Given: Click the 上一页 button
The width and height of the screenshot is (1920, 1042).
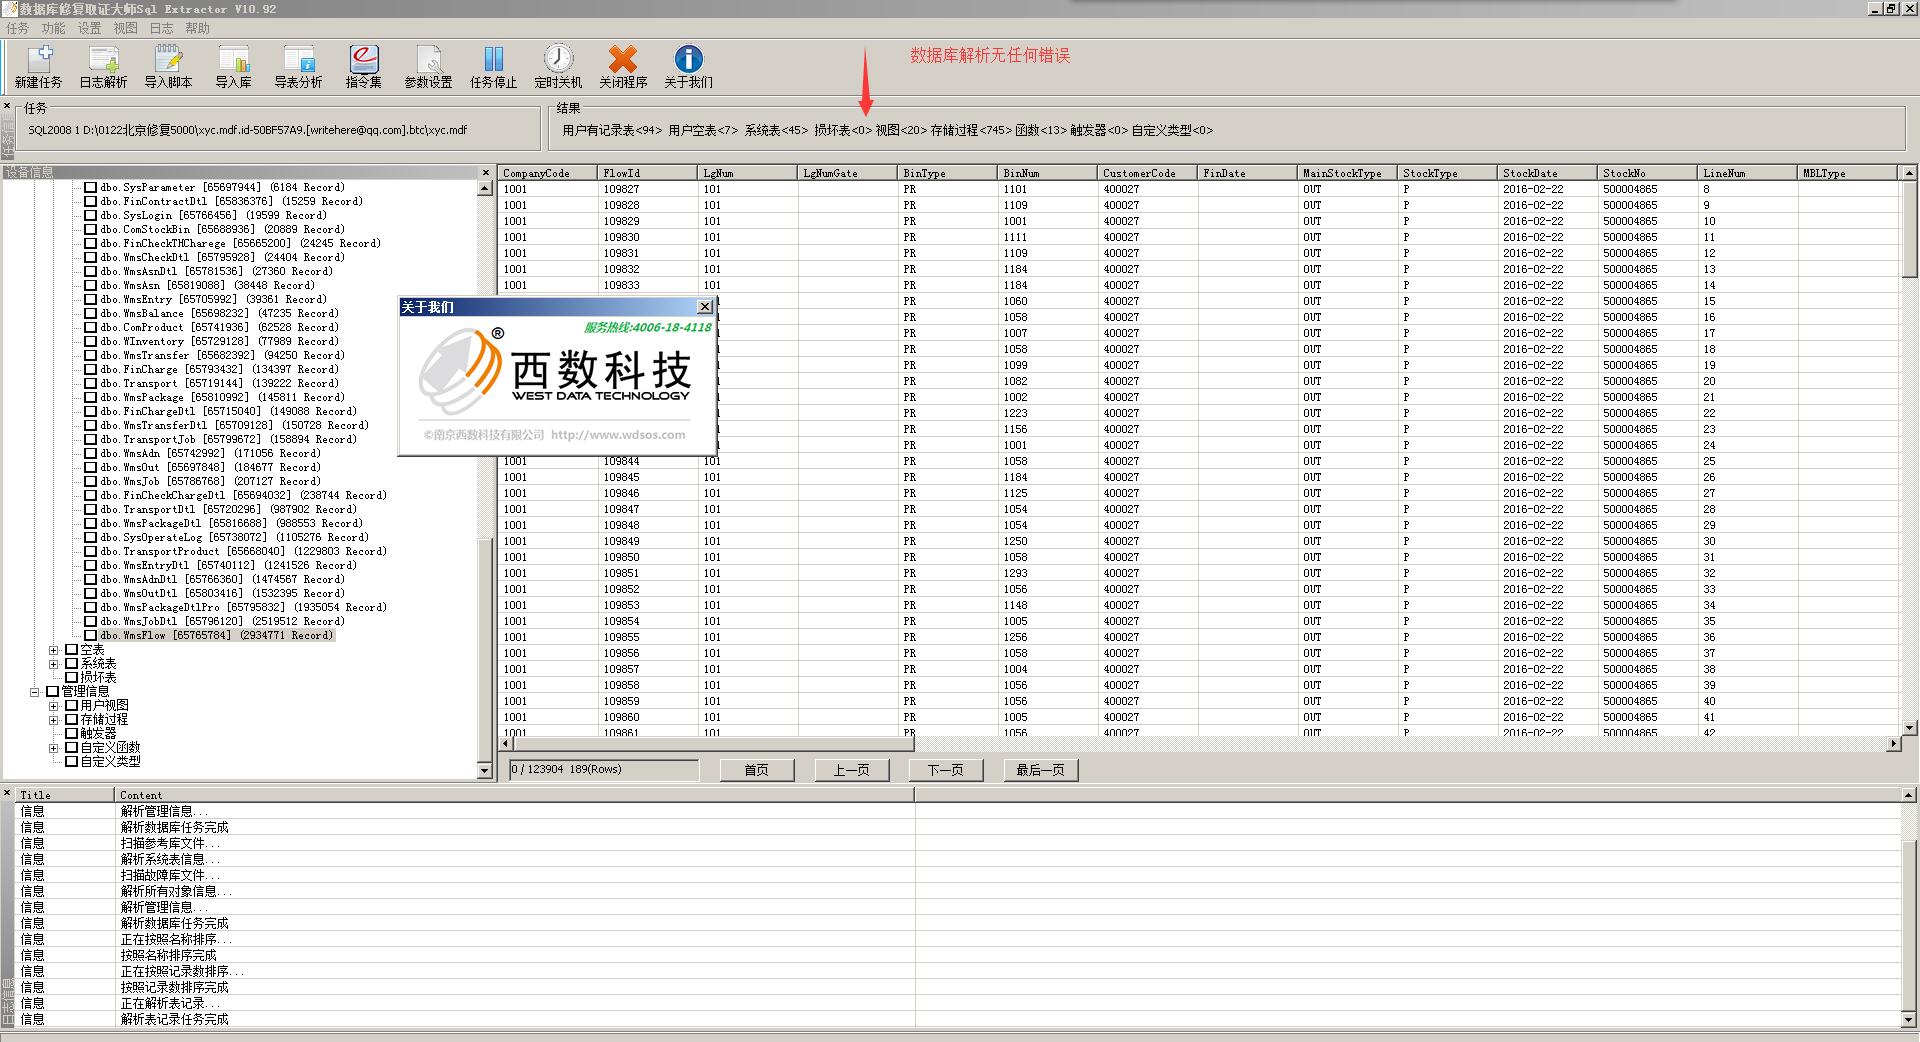Looking at the screenshot, I should [x=851, y=770].
